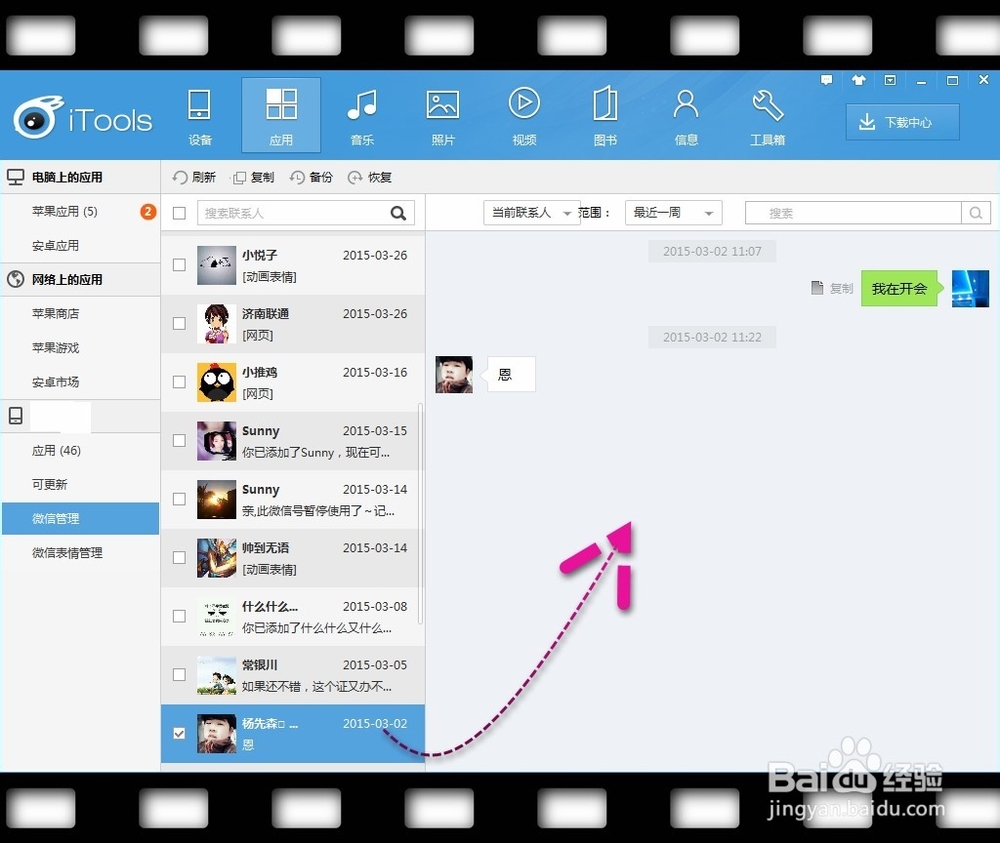
Task: Switch to the 应用 apps tab
Action: pyautogui.click(x=281, y=116)
